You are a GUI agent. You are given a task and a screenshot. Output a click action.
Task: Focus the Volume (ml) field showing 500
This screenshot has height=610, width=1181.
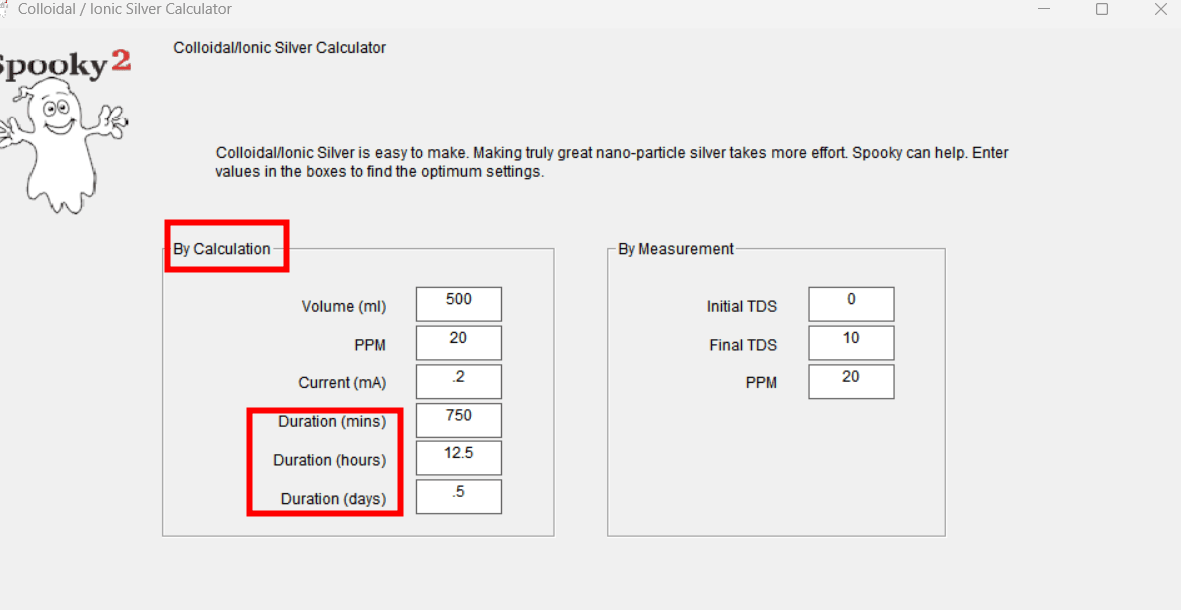pos(459,304)
